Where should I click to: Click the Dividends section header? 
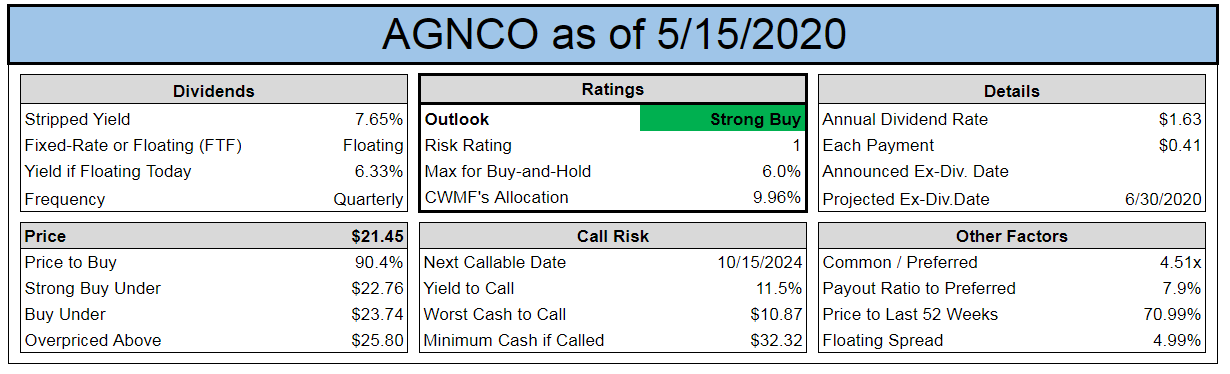click(x=214, y=91)
